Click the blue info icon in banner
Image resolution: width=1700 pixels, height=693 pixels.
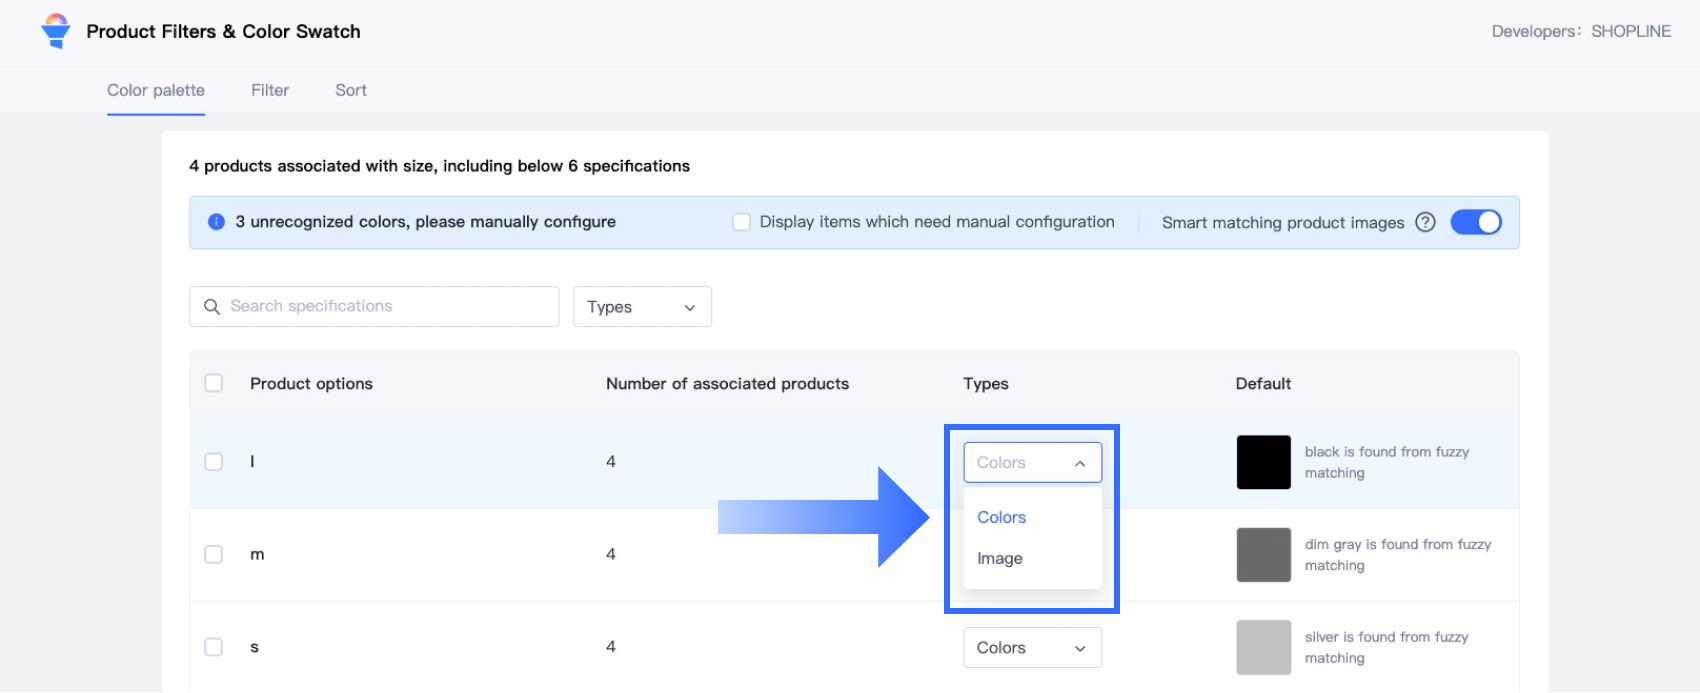click(216, 222)
